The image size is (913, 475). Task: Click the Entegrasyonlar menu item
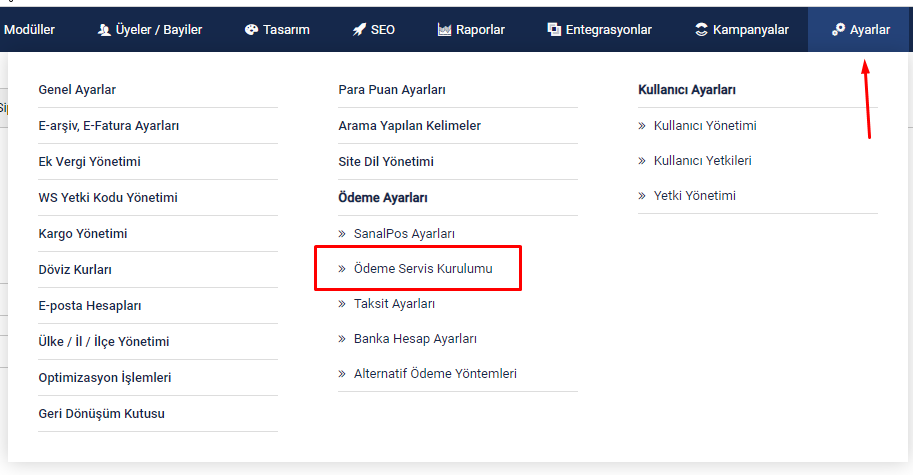click(598, 30)
